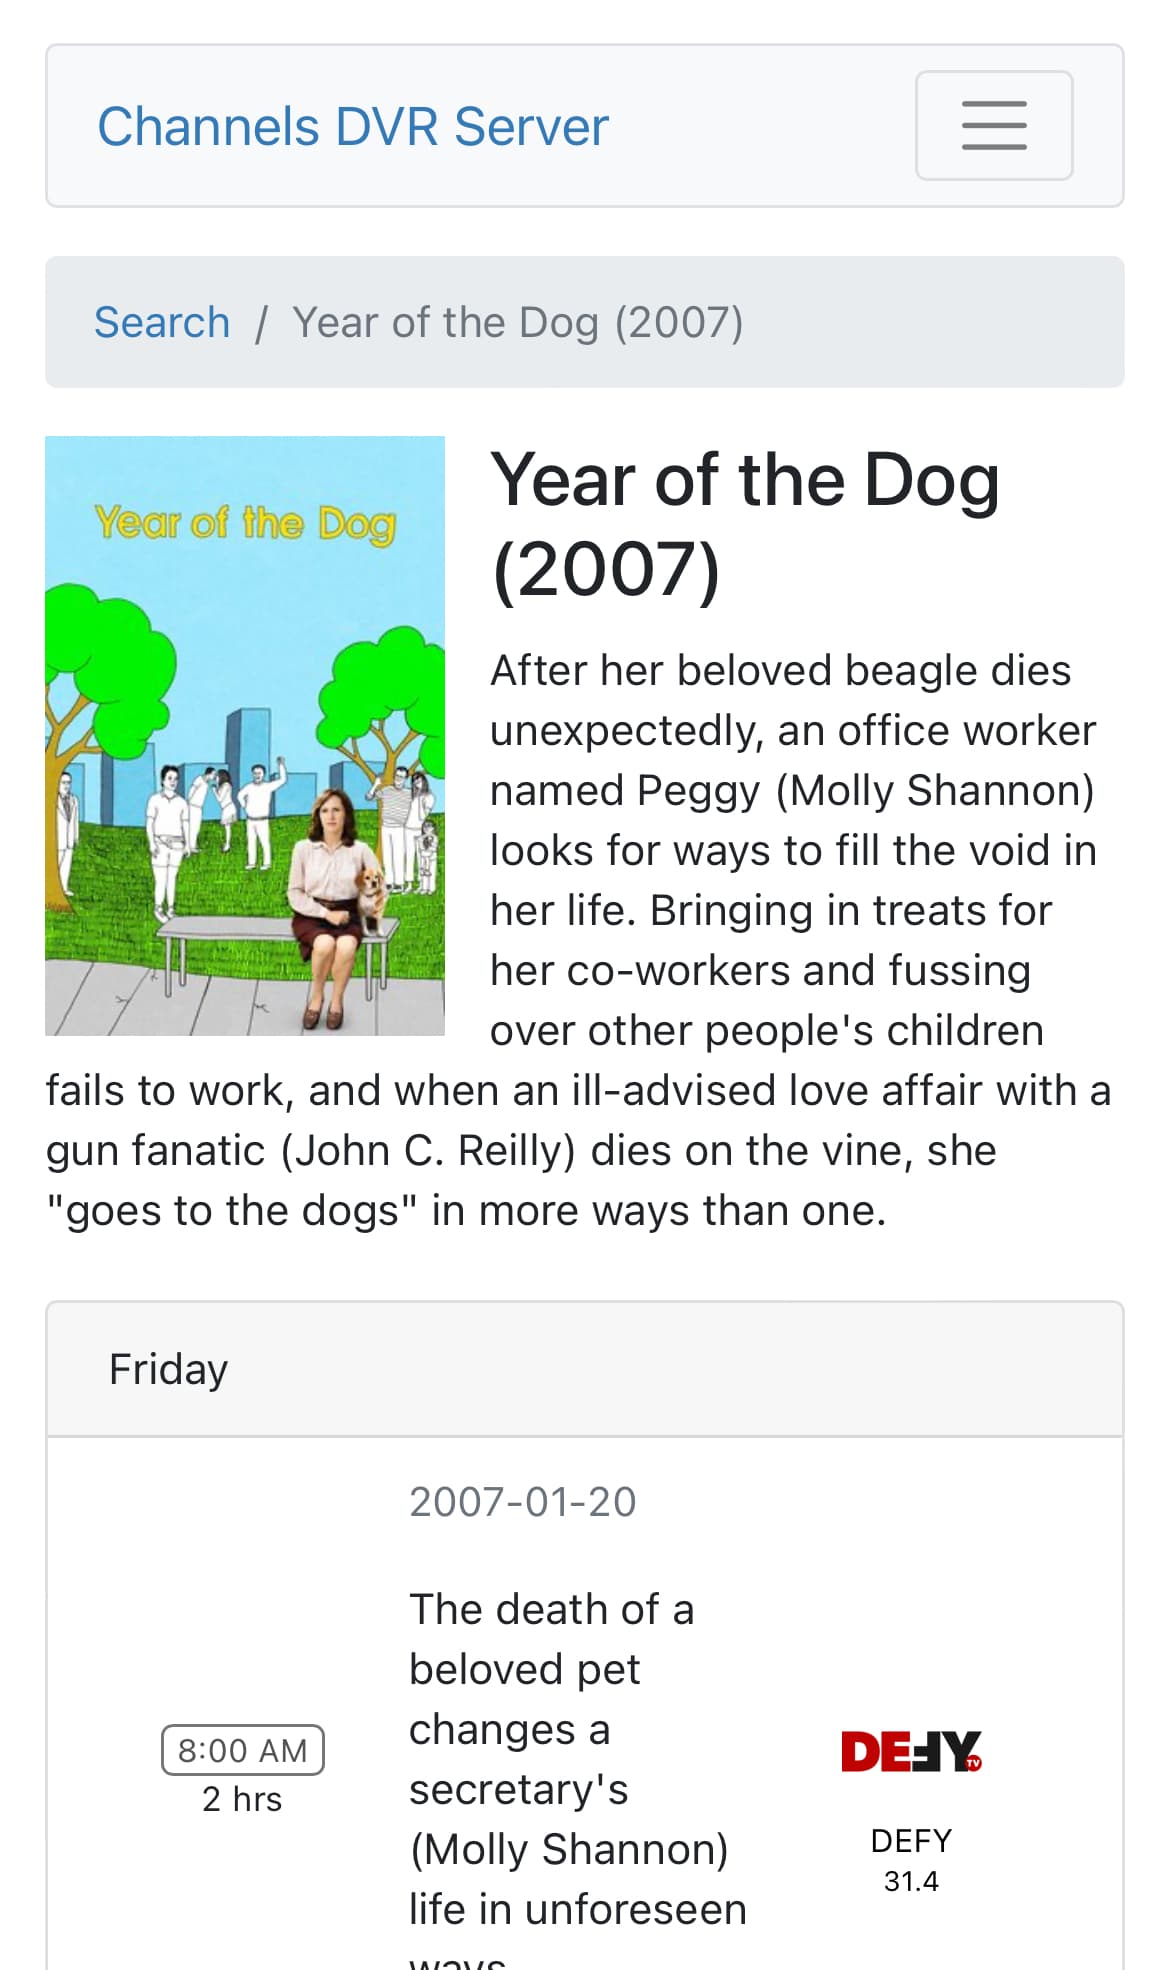This screenshot has height=1970, width=1170.
Task: Select the Year of the Dog (2007) breadcrumb
Action: click(517, 322)
